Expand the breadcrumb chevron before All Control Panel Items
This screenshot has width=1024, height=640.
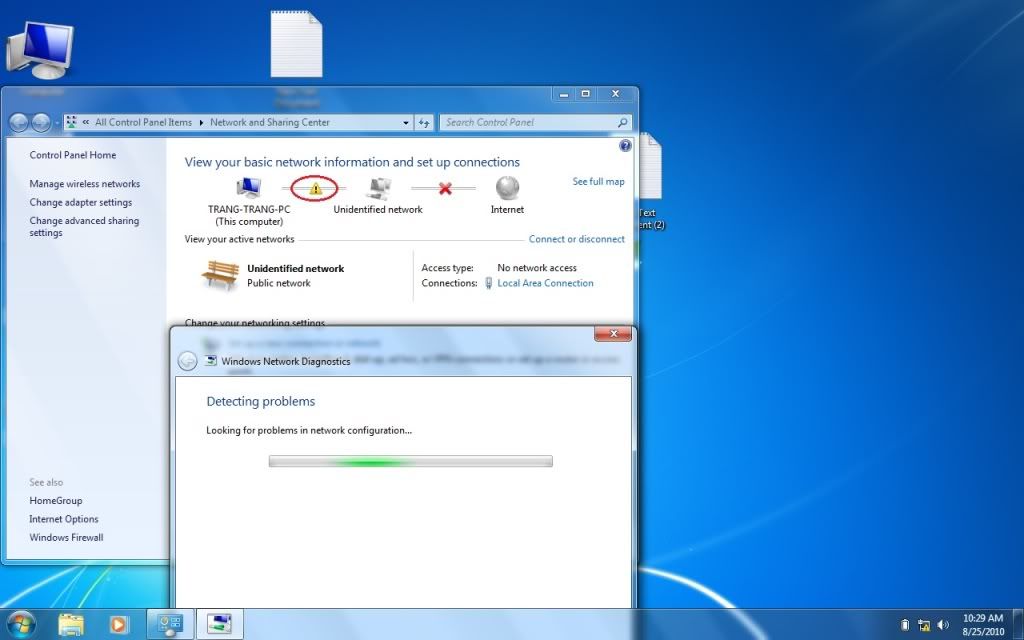(x=86, y=122)
